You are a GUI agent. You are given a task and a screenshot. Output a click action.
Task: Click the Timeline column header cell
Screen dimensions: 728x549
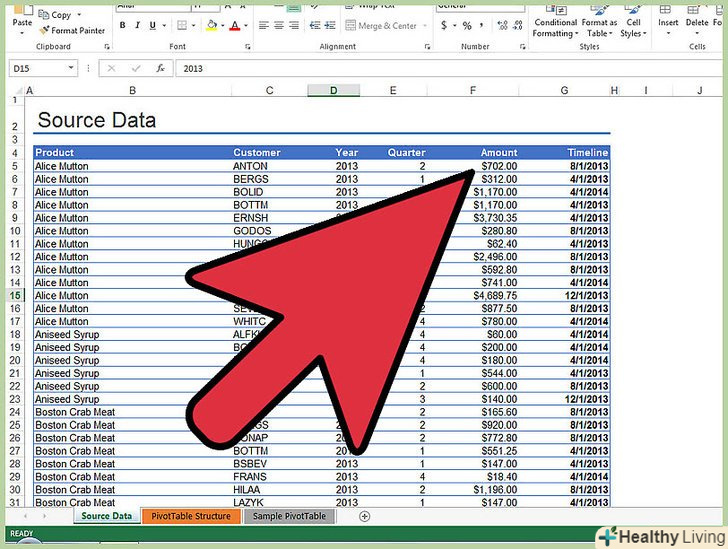[564, 152]
